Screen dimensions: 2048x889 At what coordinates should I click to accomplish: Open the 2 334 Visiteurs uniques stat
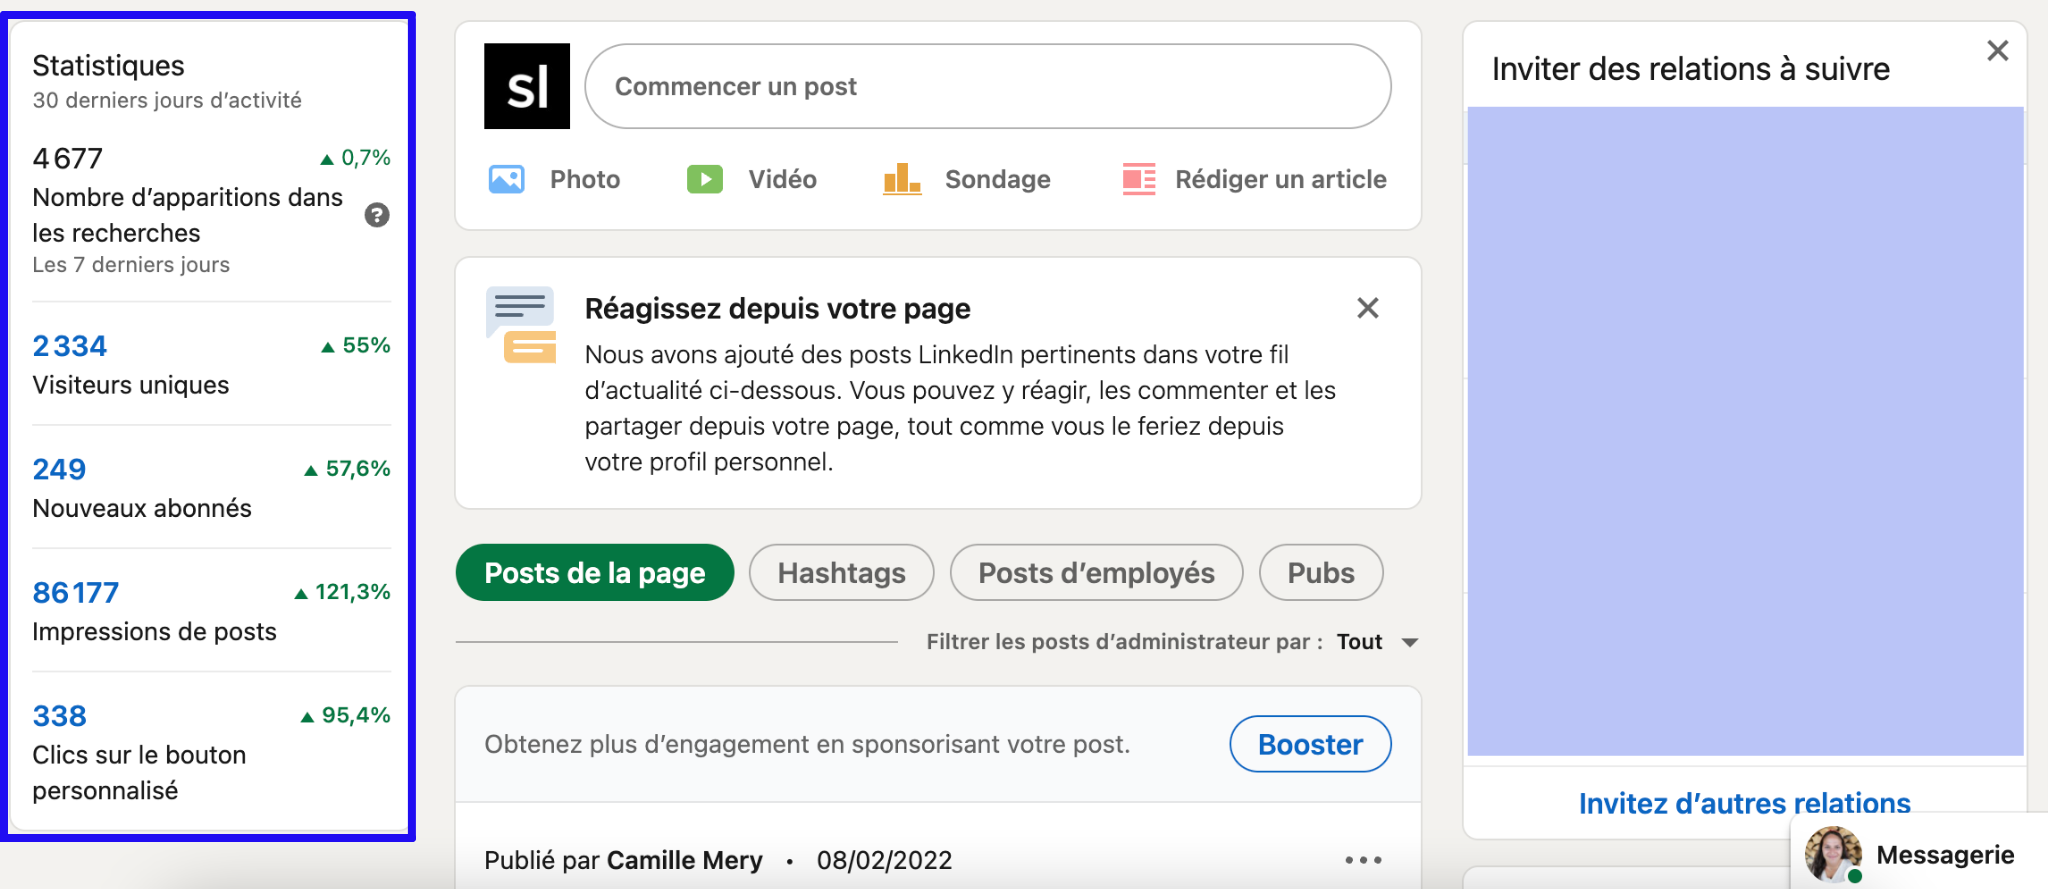point(69,346)
